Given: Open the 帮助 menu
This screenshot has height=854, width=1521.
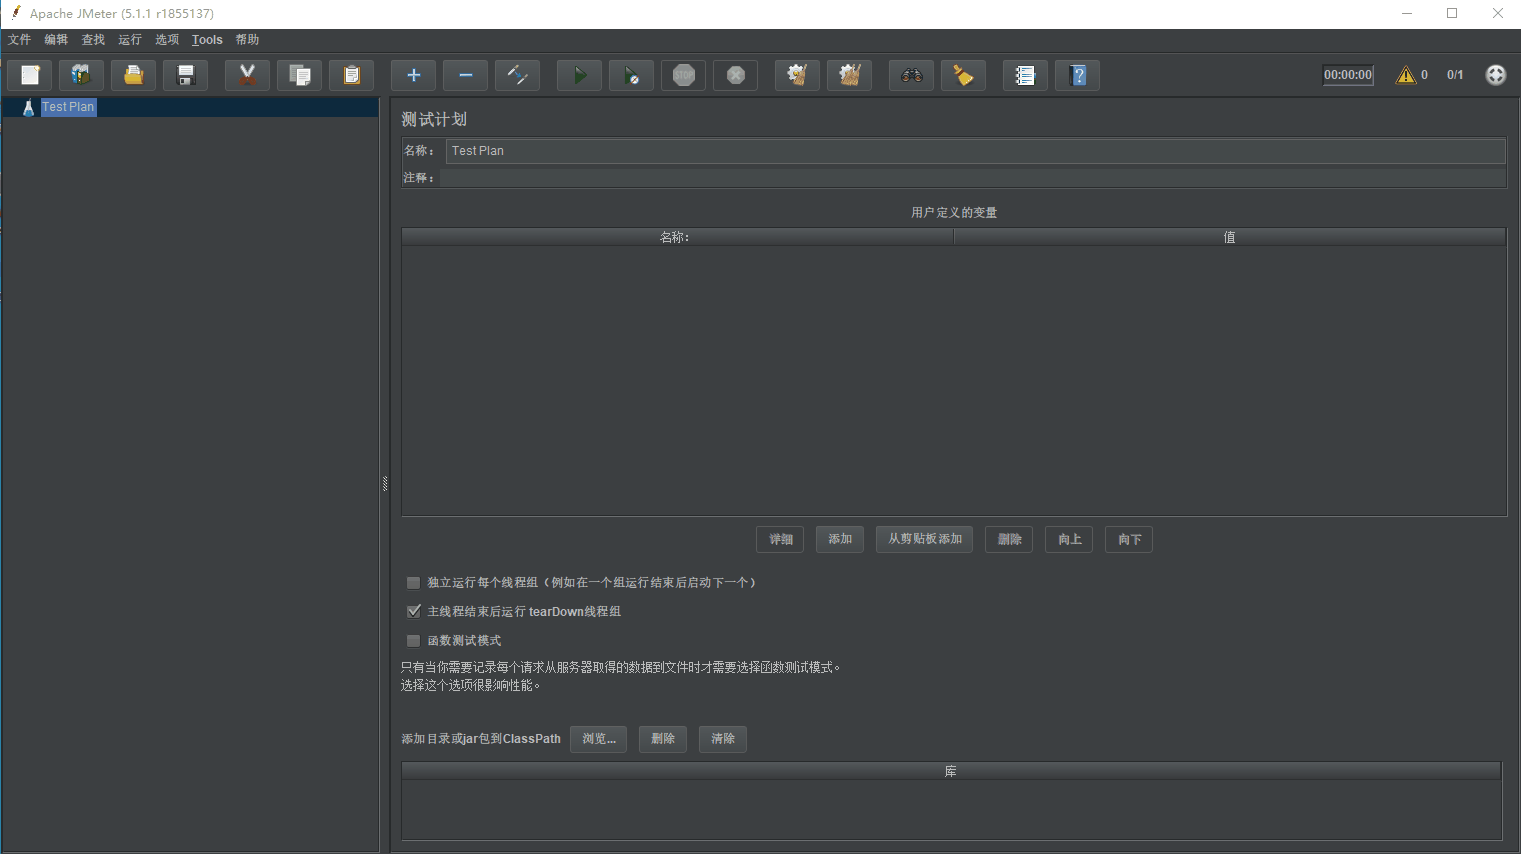Looking at the screenshot, I should point(247,40).
